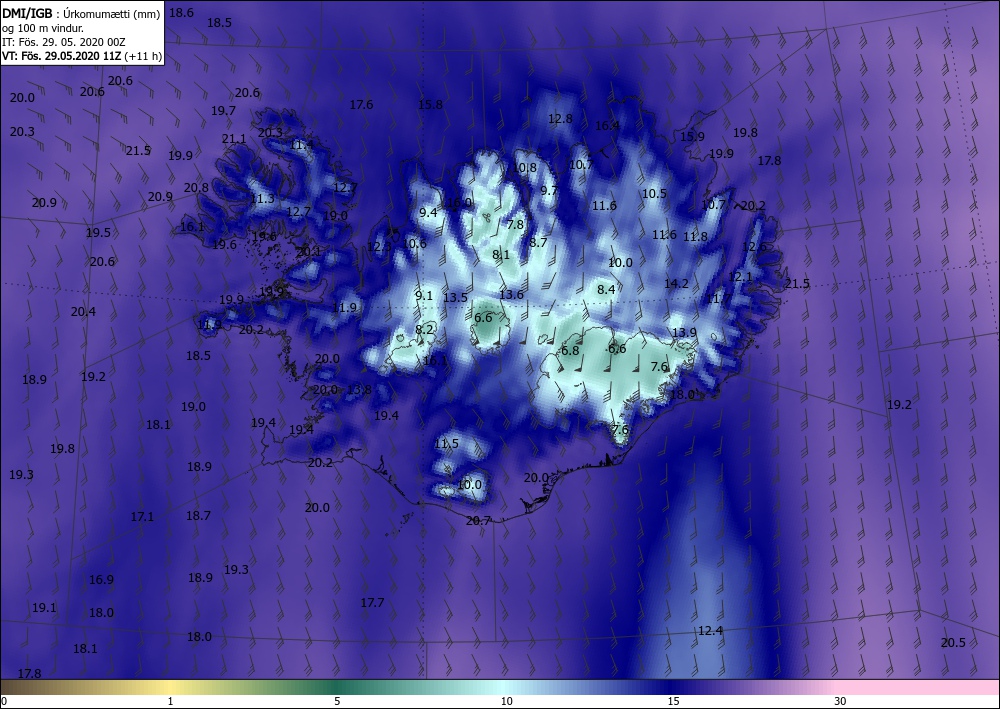Select the 19.5 value west of Iceland
The width and height of the screenshot is (1000, 709).
(98, 233)
